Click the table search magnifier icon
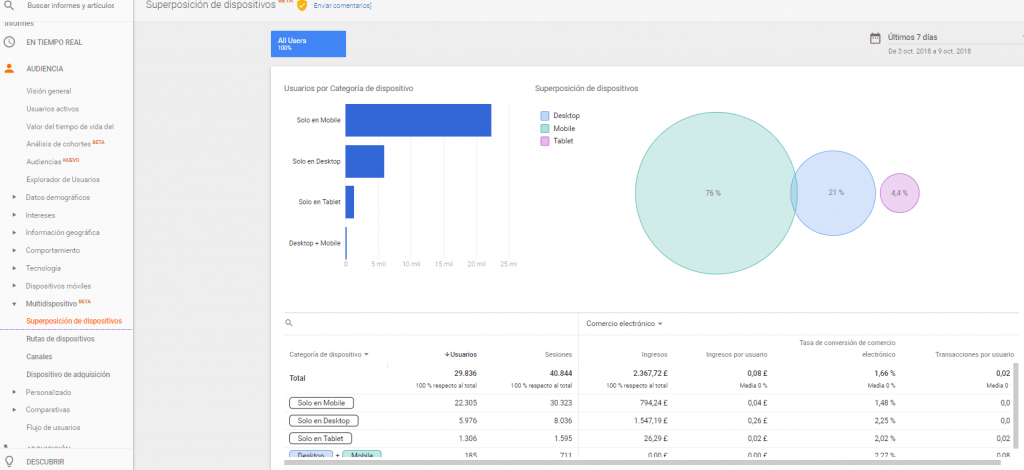This screenshot has height=470, width=1024. pos(288,322)
